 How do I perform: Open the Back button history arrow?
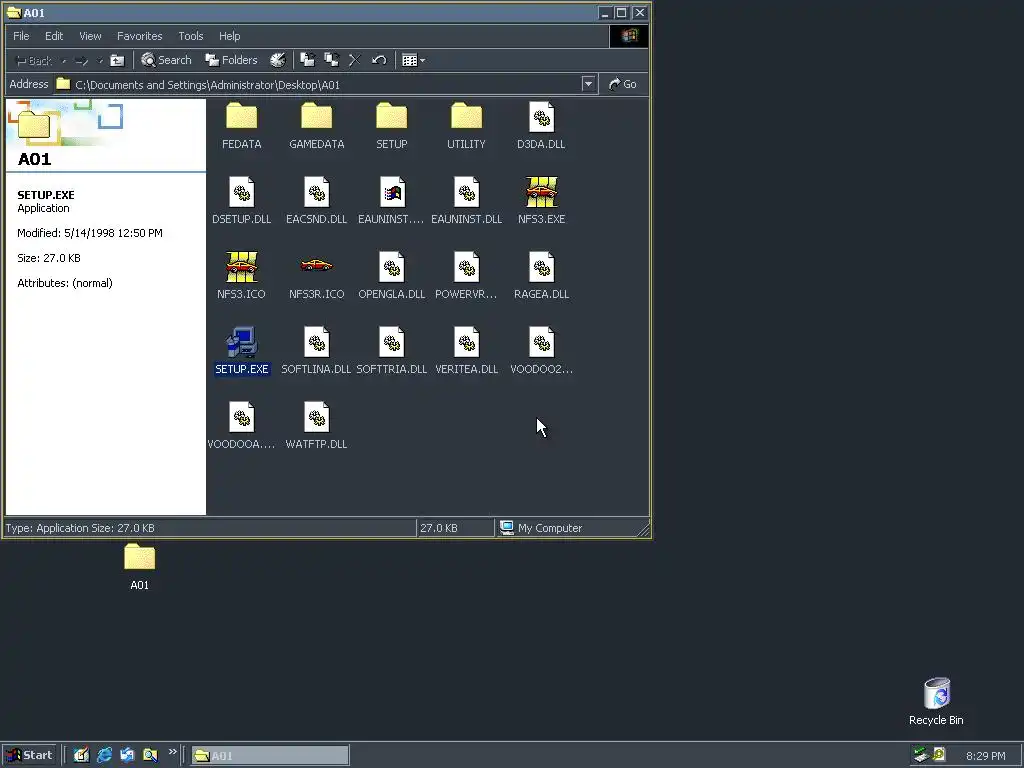coord(64,61)
